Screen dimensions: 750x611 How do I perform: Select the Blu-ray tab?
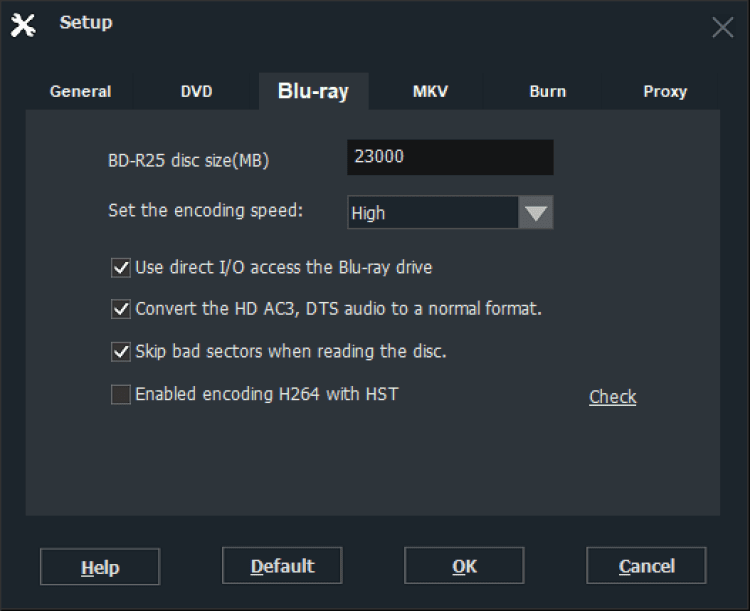tap(313, 91)
